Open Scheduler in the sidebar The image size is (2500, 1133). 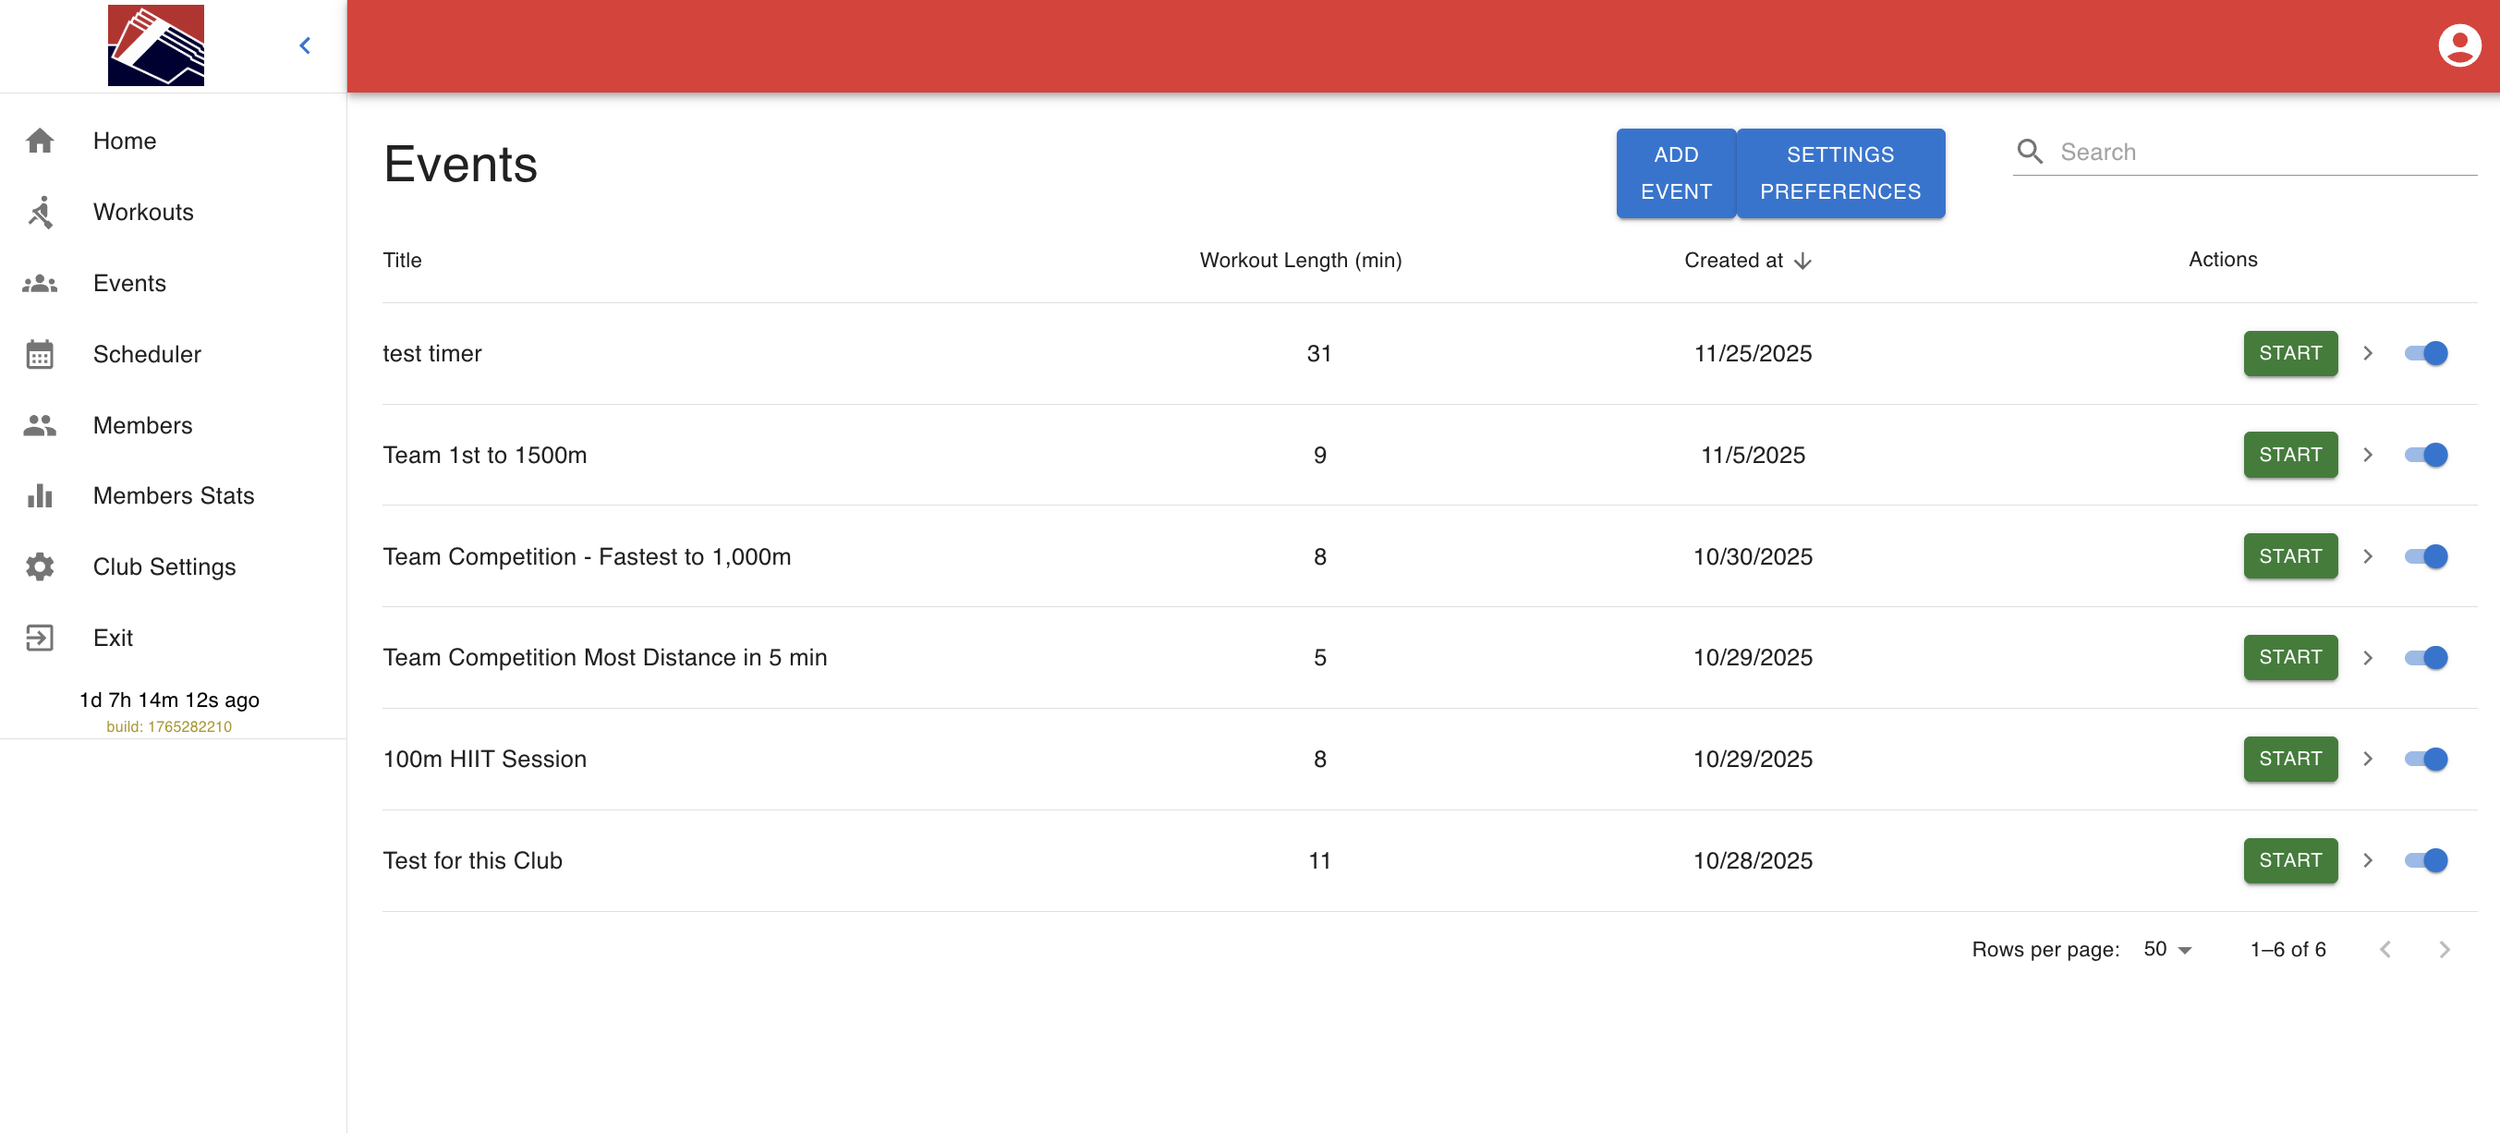173,354
